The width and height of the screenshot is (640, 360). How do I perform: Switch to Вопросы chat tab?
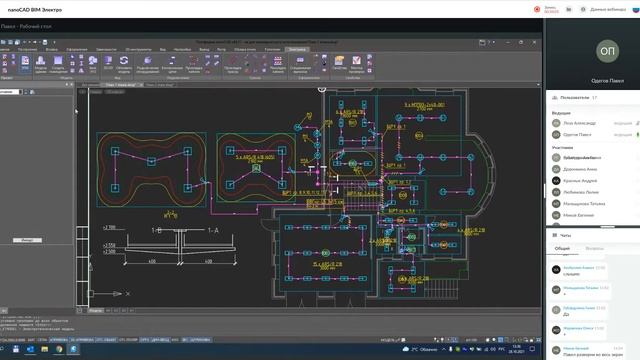click(x=594, y=248)
